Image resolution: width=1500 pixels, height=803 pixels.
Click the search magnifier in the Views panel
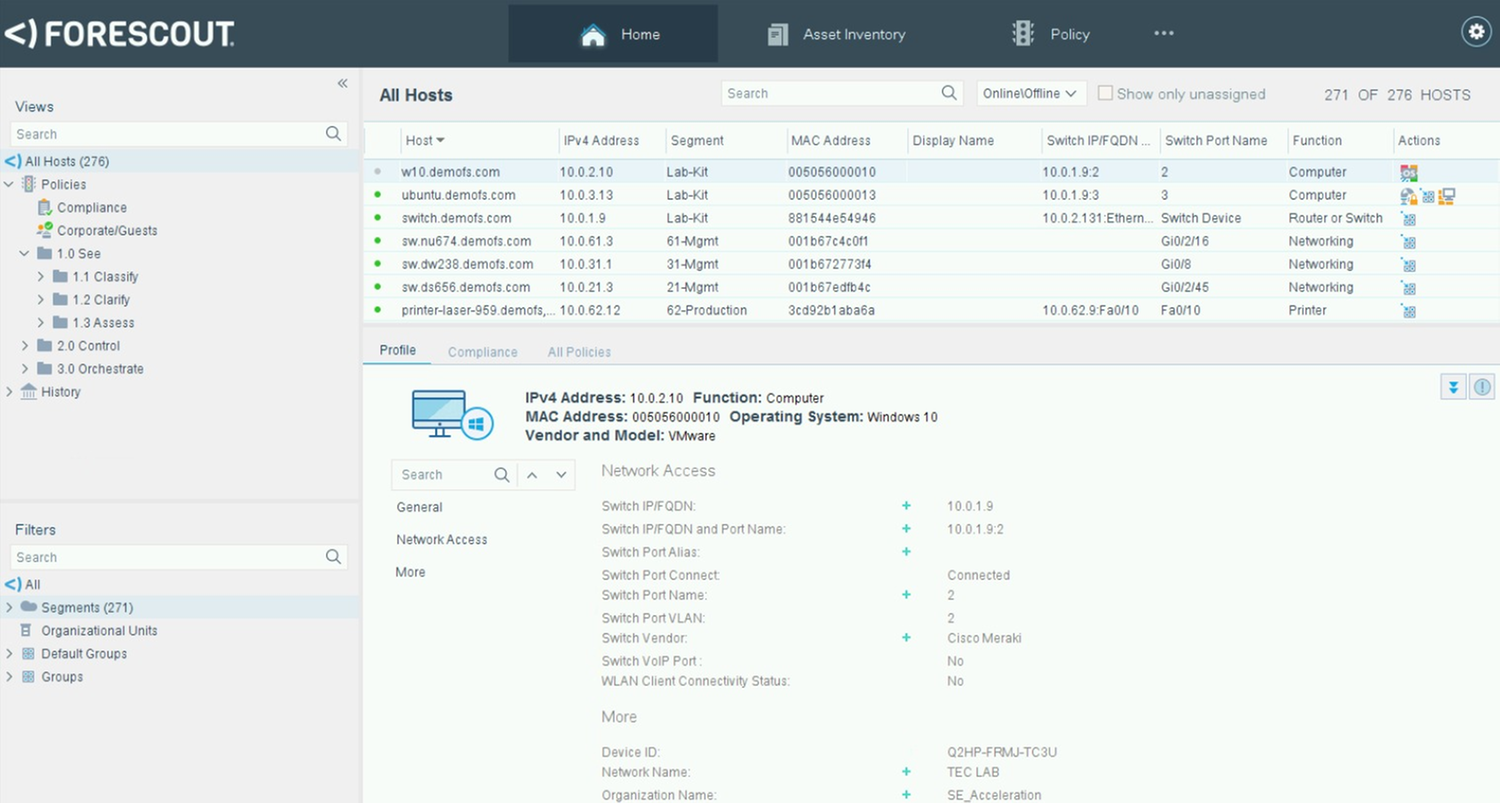[333, 133]
